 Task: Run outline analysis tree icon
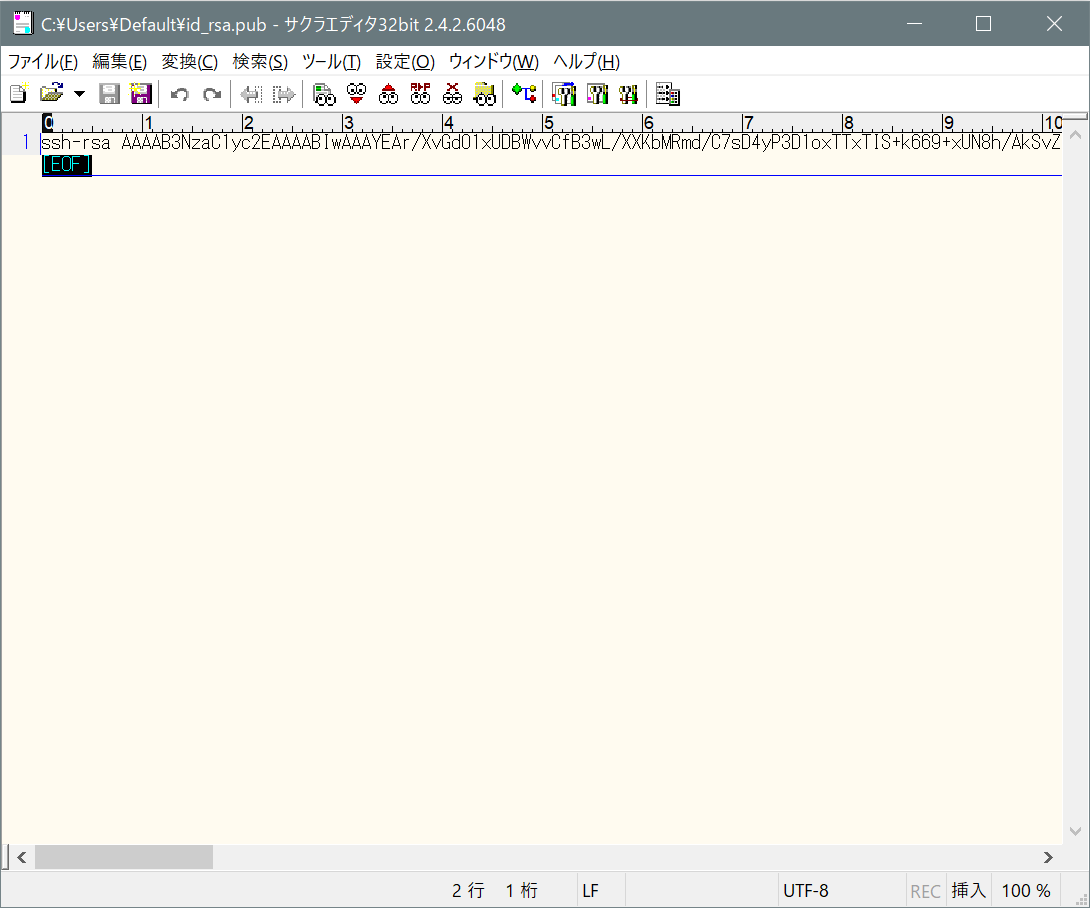[x=524, y=93]
